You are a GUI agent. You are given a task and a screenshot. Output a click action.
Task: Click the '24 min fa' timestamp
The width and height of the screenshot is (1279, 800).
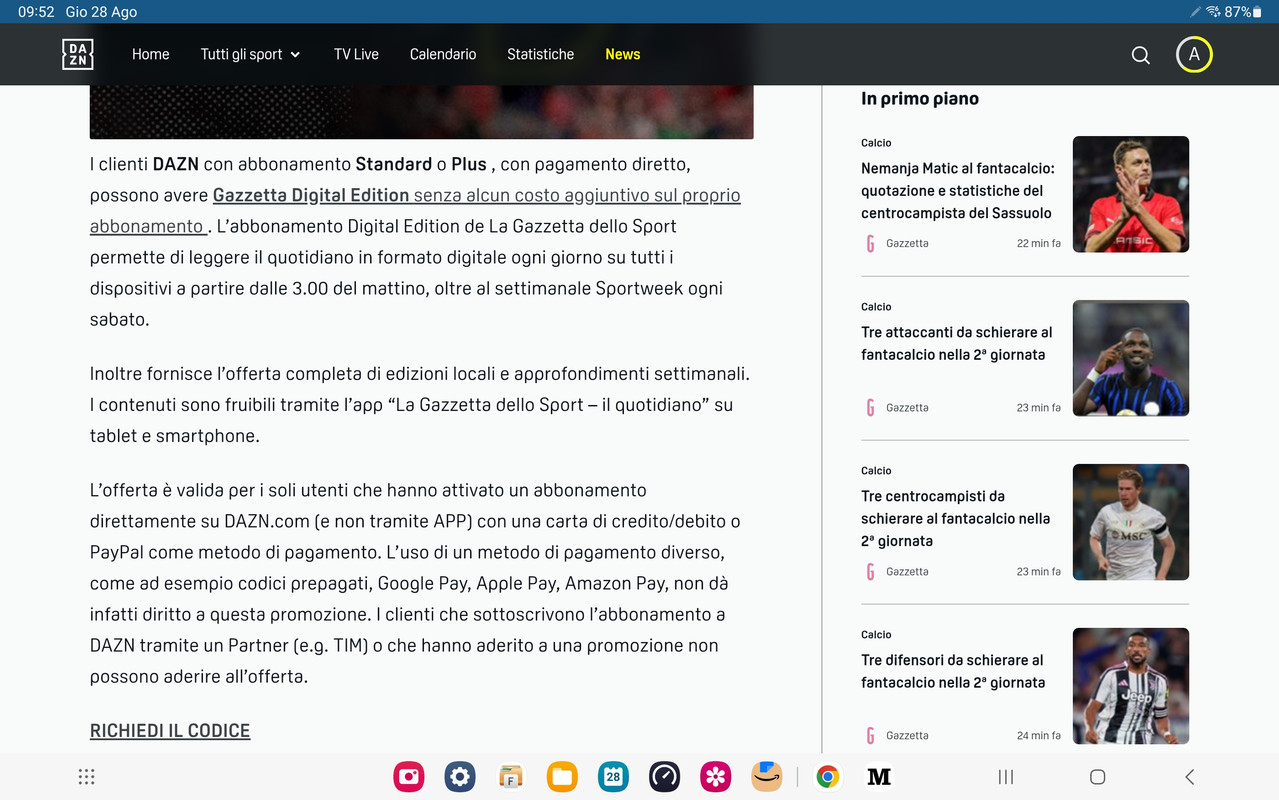pos(1039,735)
